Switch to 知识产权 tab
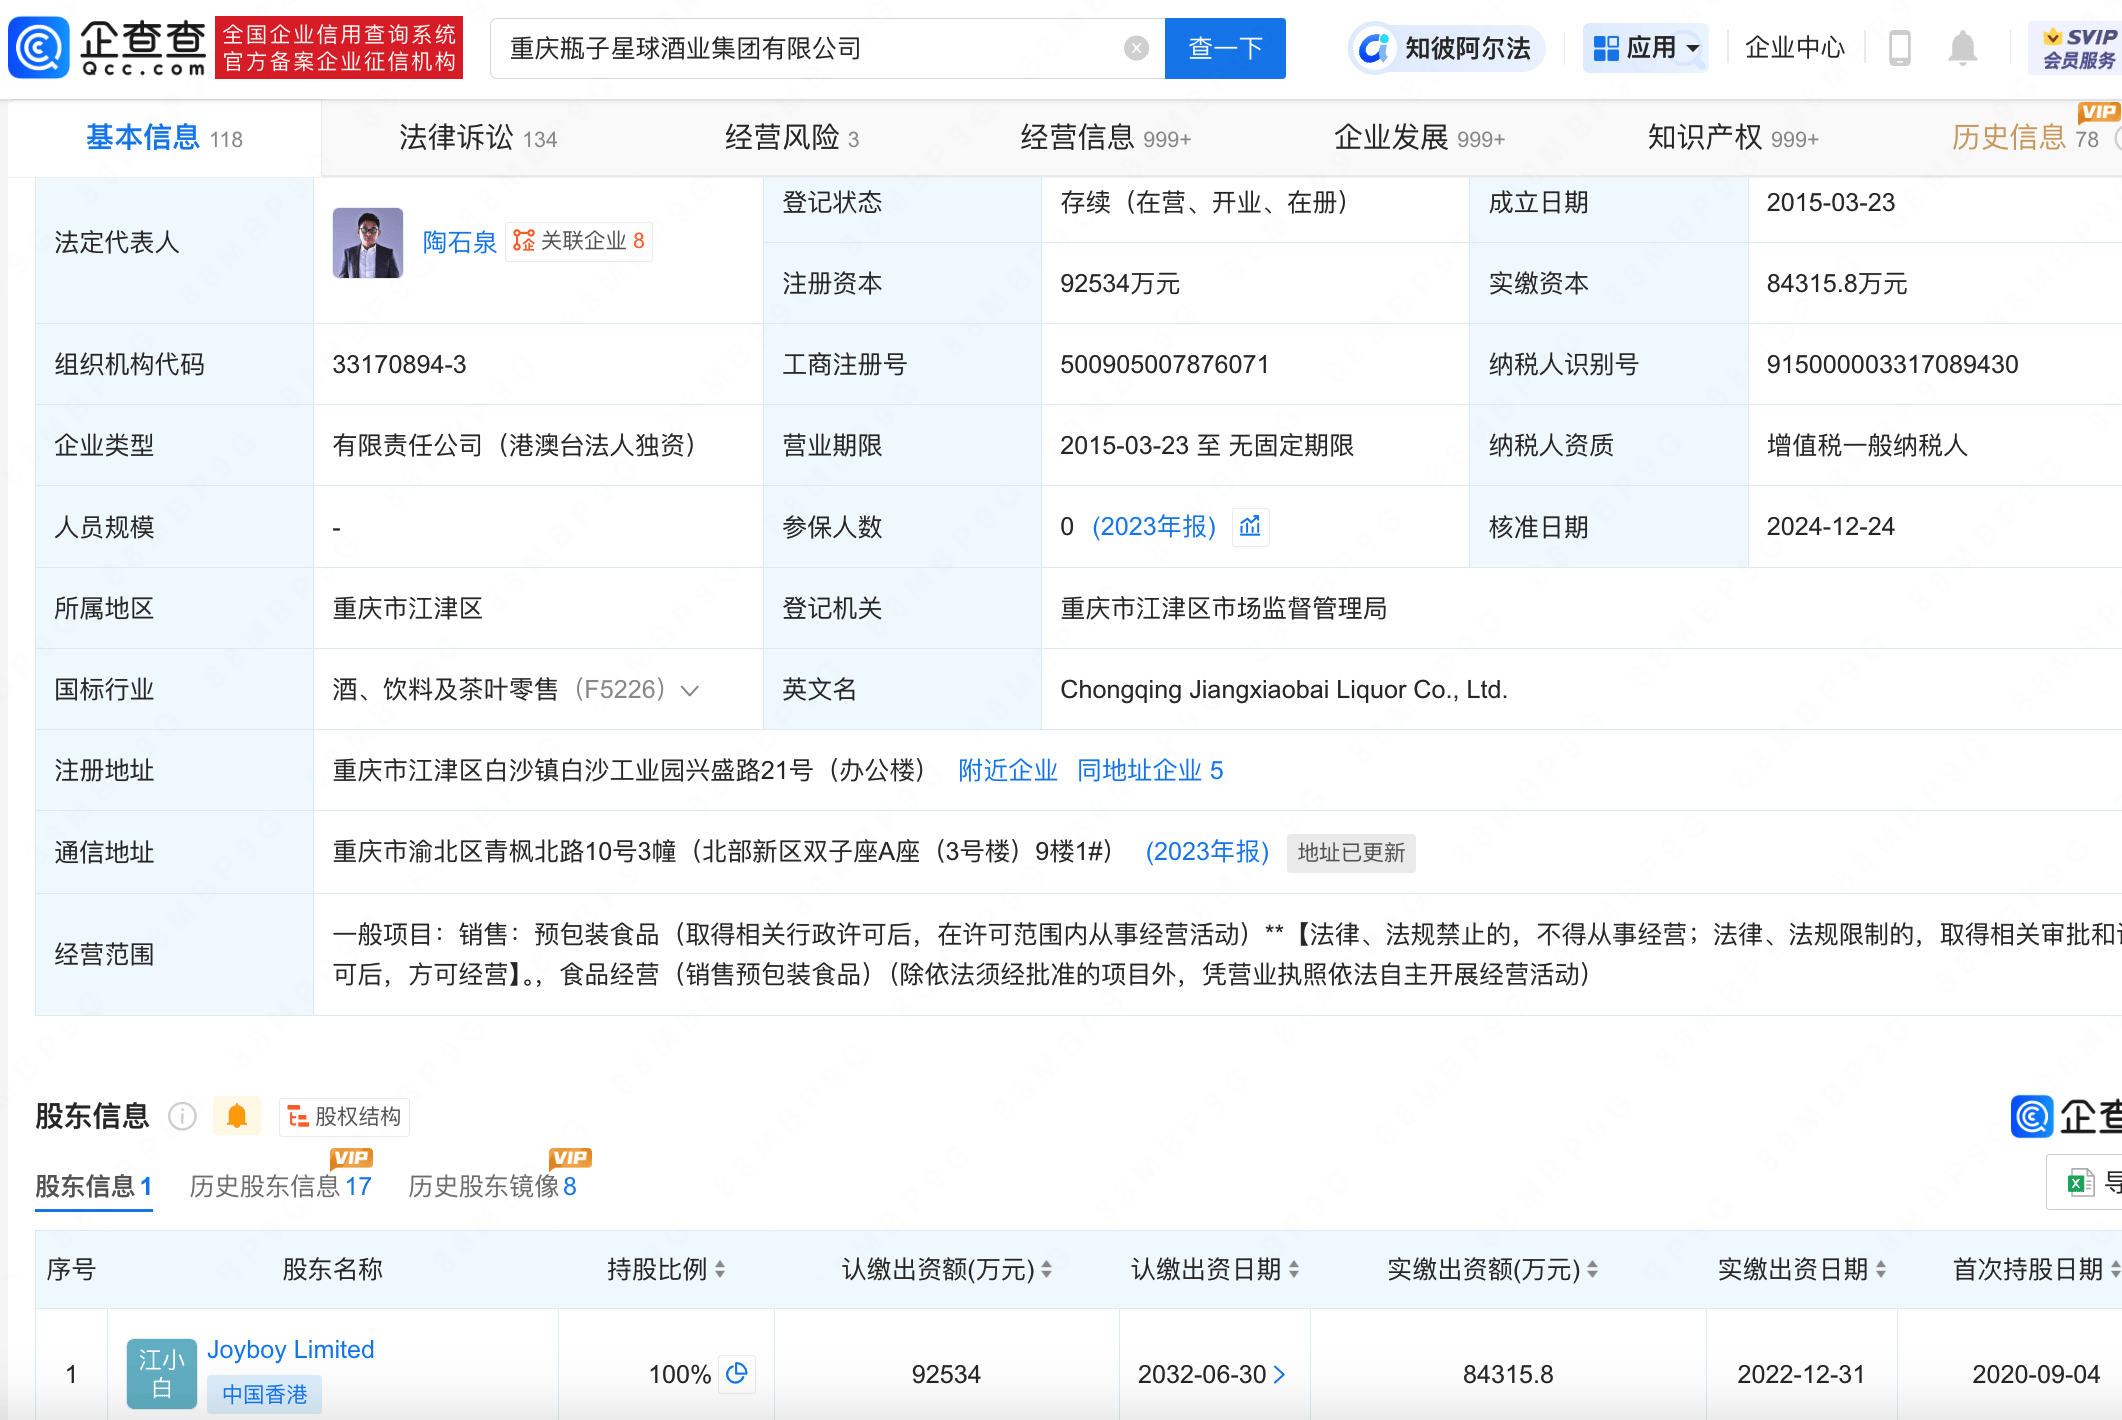Image resolution: width=2122 pixels, height=1420 pixels. [x=1733, y=138]
